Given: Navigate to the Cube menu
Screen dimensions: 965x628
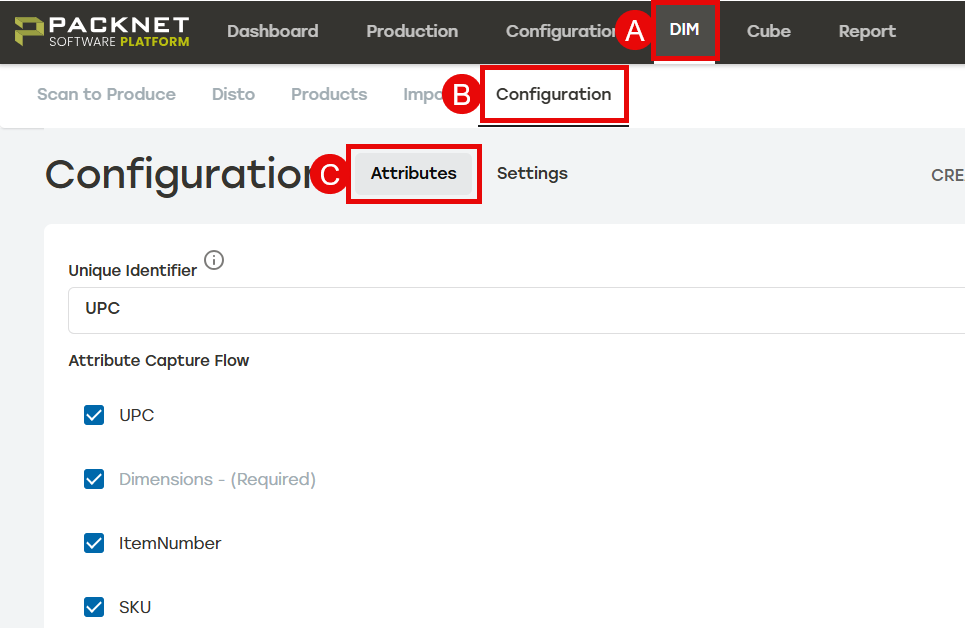Looking at the screenshot, I should (x=767, y=31).
